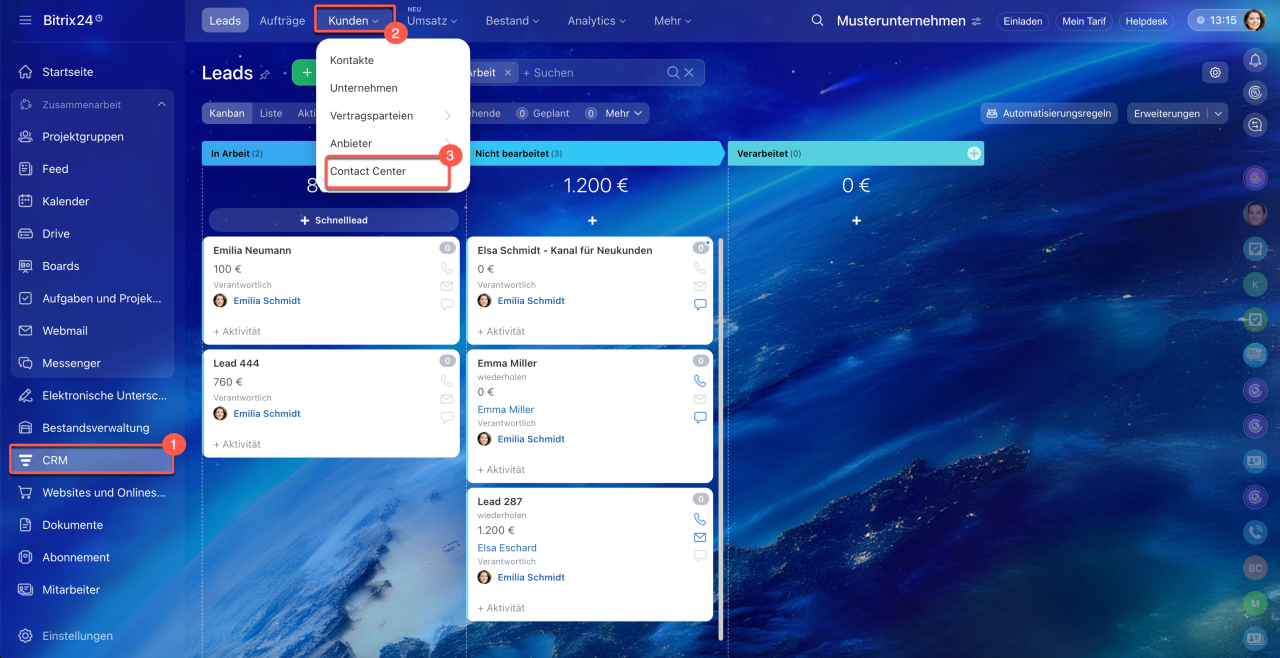1280x658 pixels.
Task: Click the chat icon on Elsa Schmidt card
Action: tap(700, 304)
